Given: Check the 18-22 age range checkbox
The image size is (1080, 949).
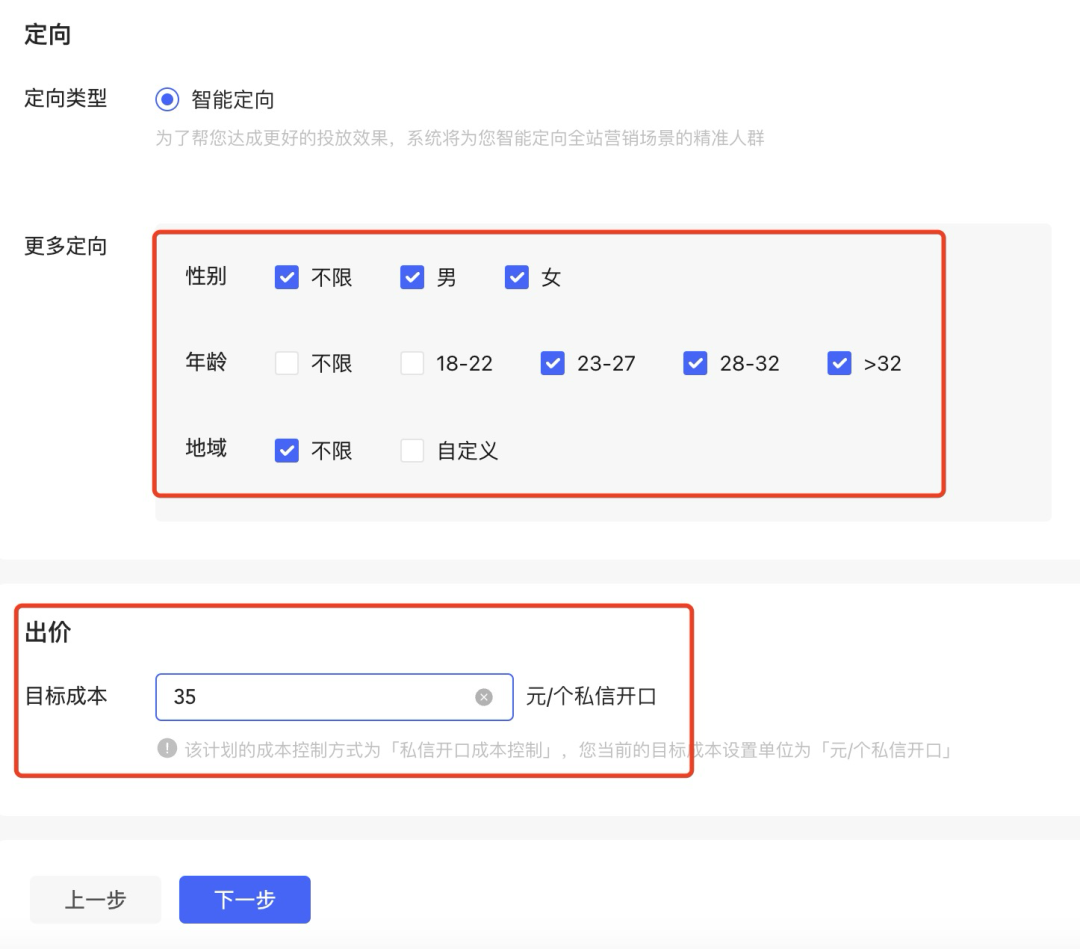Looking at the screenshot, I should 413,363.
